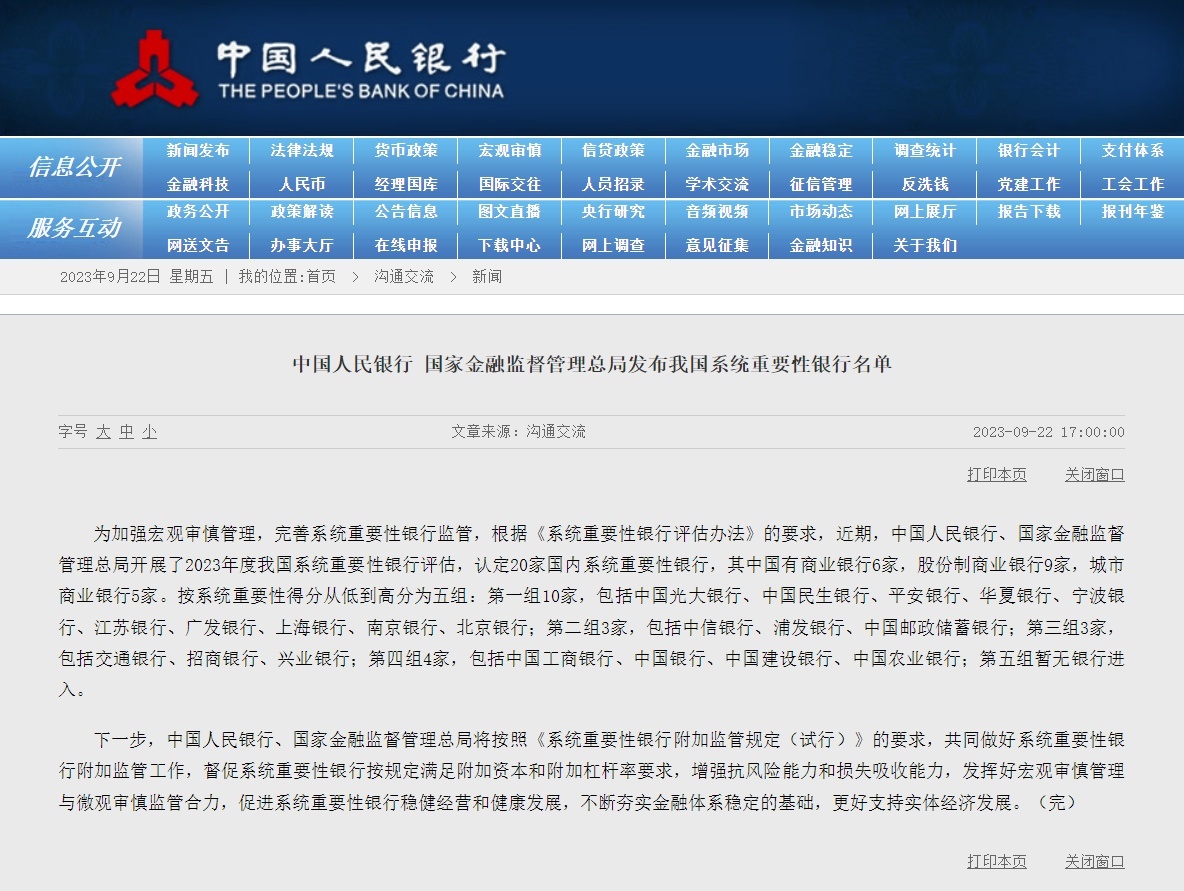Click the 信息公开 section header
Screen dimensions: 1184x891
point(73,167)
